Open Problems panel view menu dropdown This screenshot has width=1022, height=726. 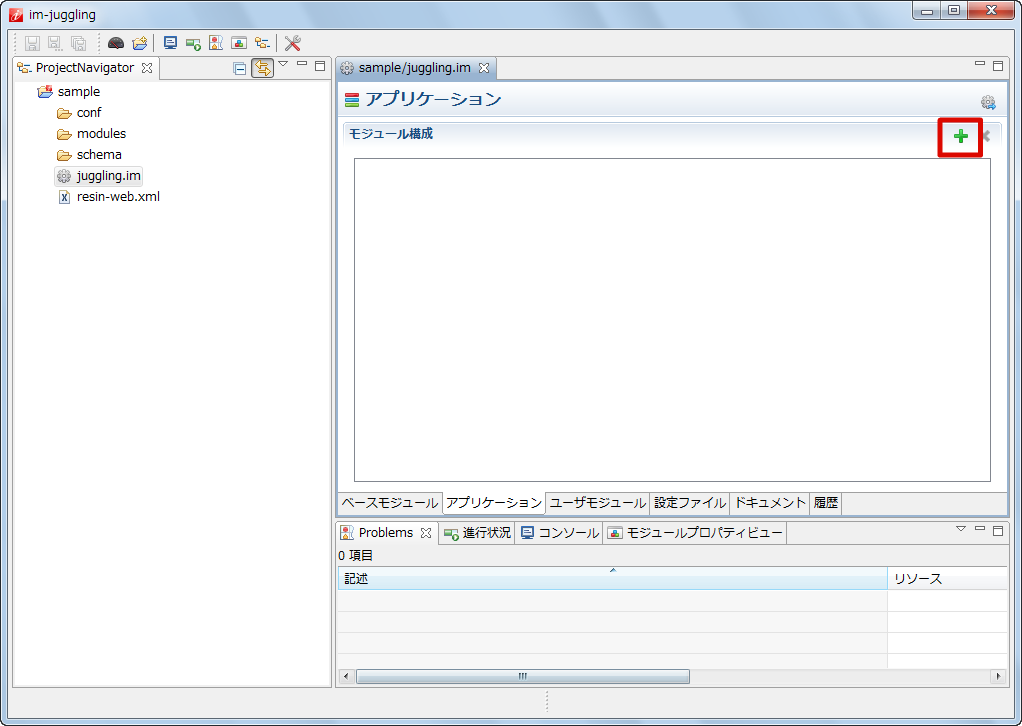960,529
